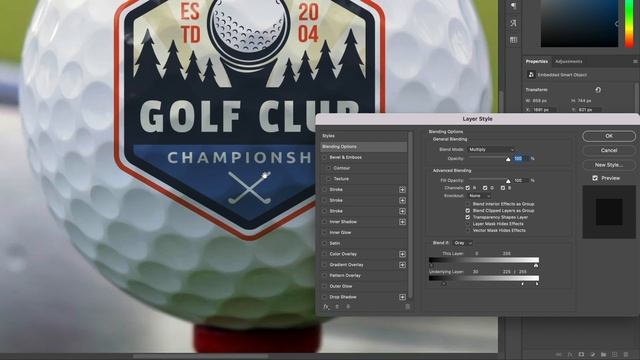Switch to the Properties tab

tap(537, 61)
